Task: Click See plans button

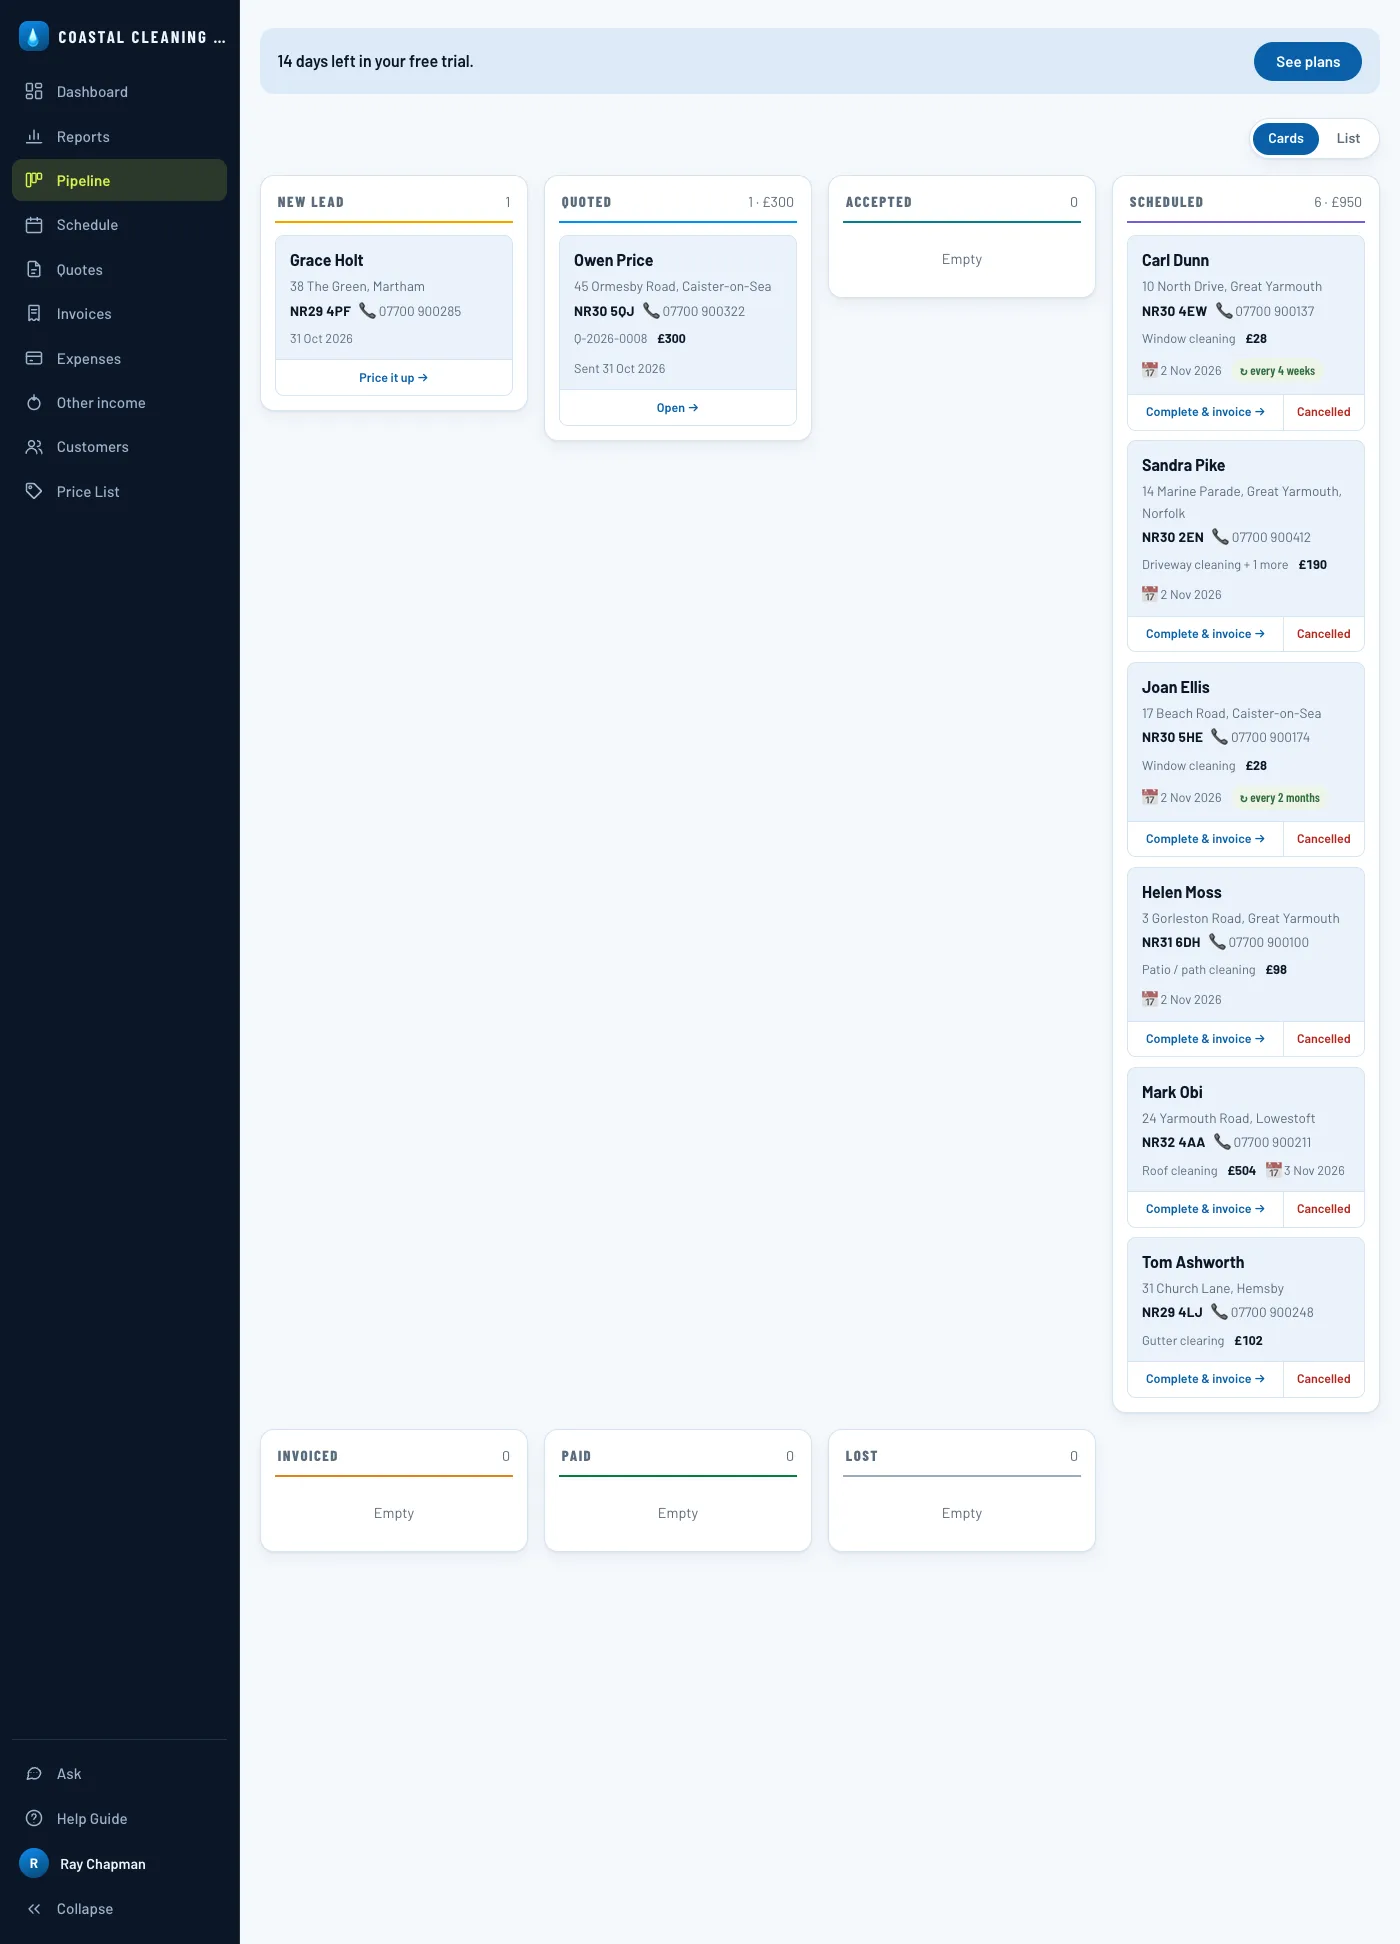Action: pos(1307,62)
